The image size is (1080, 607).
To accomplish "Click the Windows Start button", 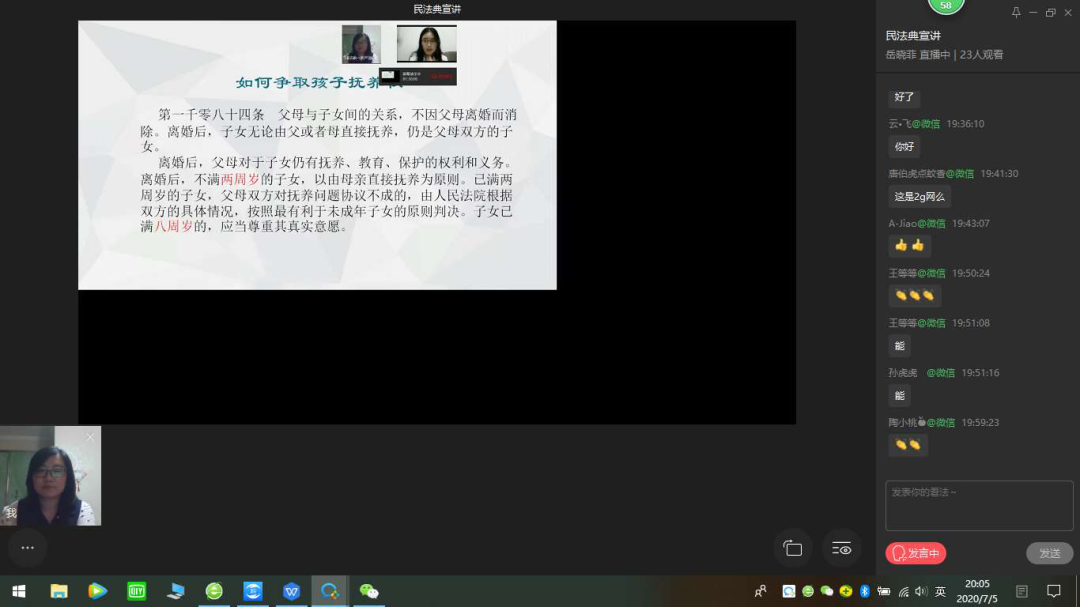I will [x=18, y=591].
